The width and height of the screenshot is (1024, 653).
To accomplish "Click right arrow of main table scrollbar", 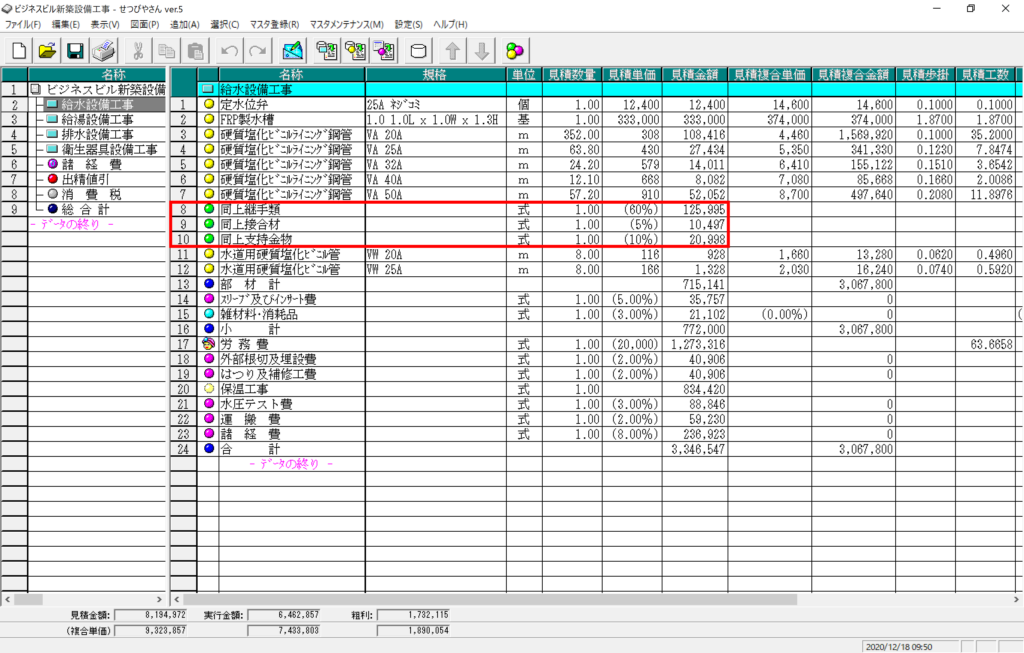I will (1016, 599).
